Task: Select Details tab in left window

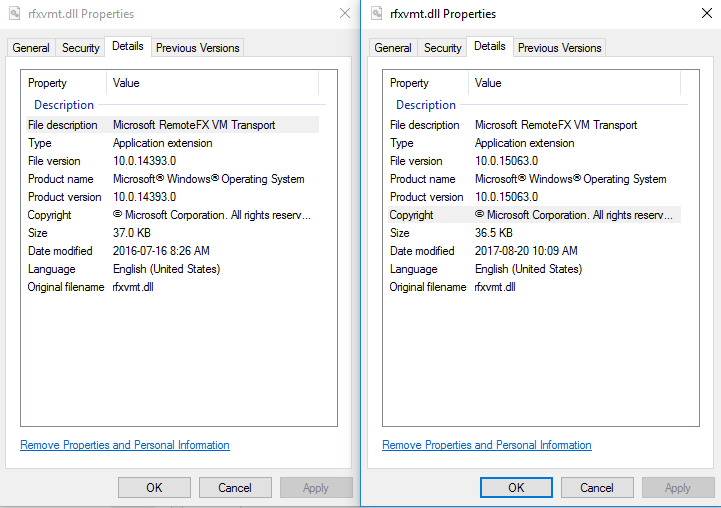Action: tap(128, 46)
